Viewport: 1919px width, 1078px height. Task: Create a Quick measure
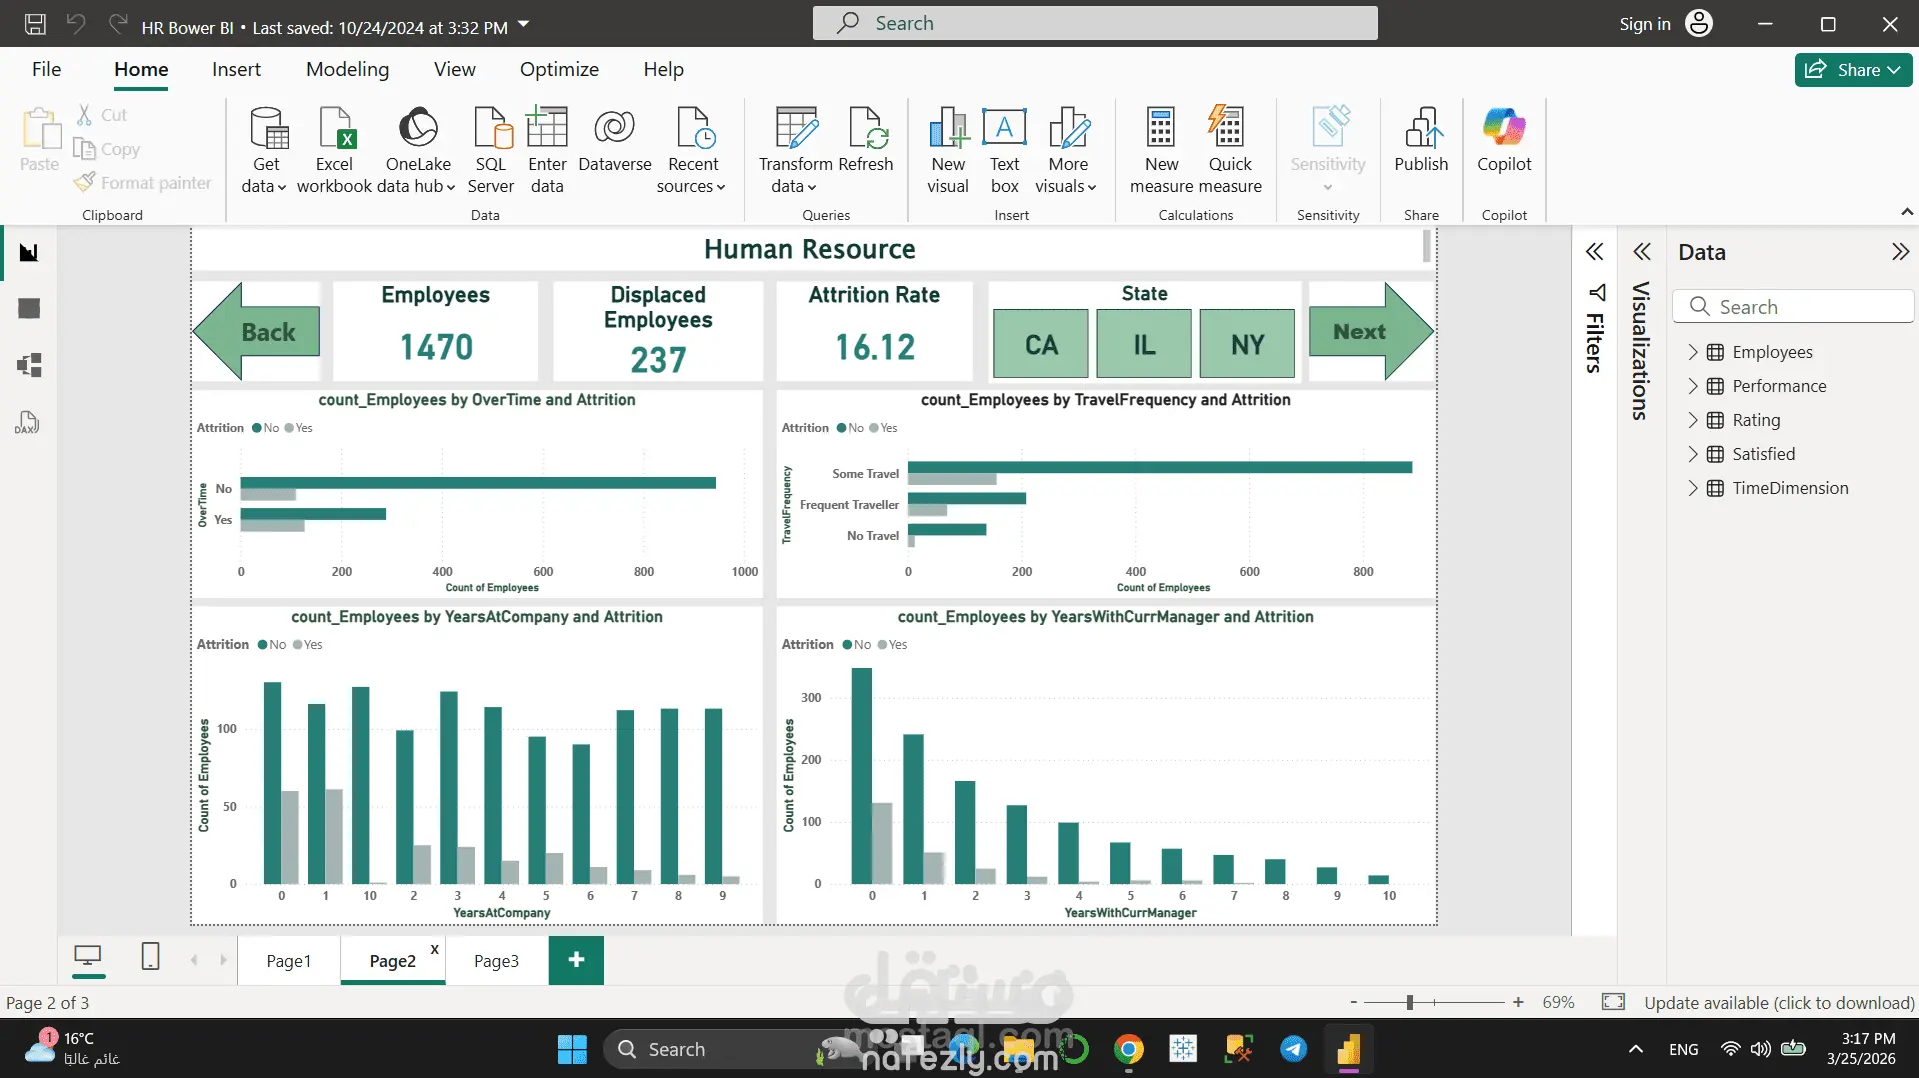pyautogui.click(x=1229, y=150)
